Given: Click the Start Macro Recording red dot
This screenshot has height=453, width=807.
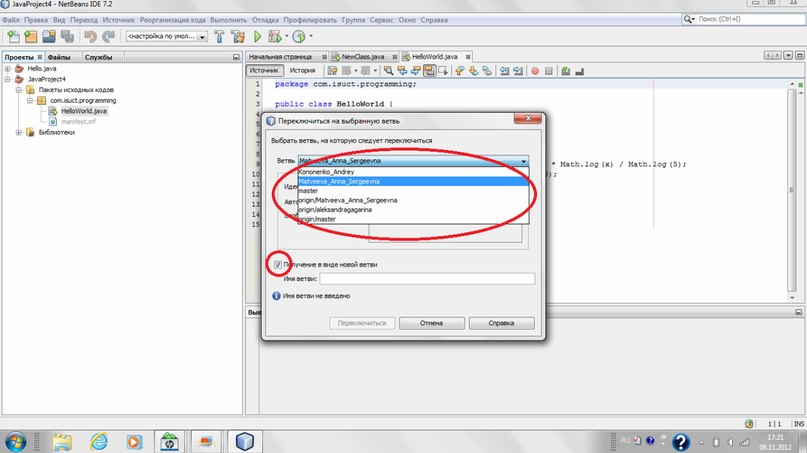Looking at the screenshot, I should (535, 71).
